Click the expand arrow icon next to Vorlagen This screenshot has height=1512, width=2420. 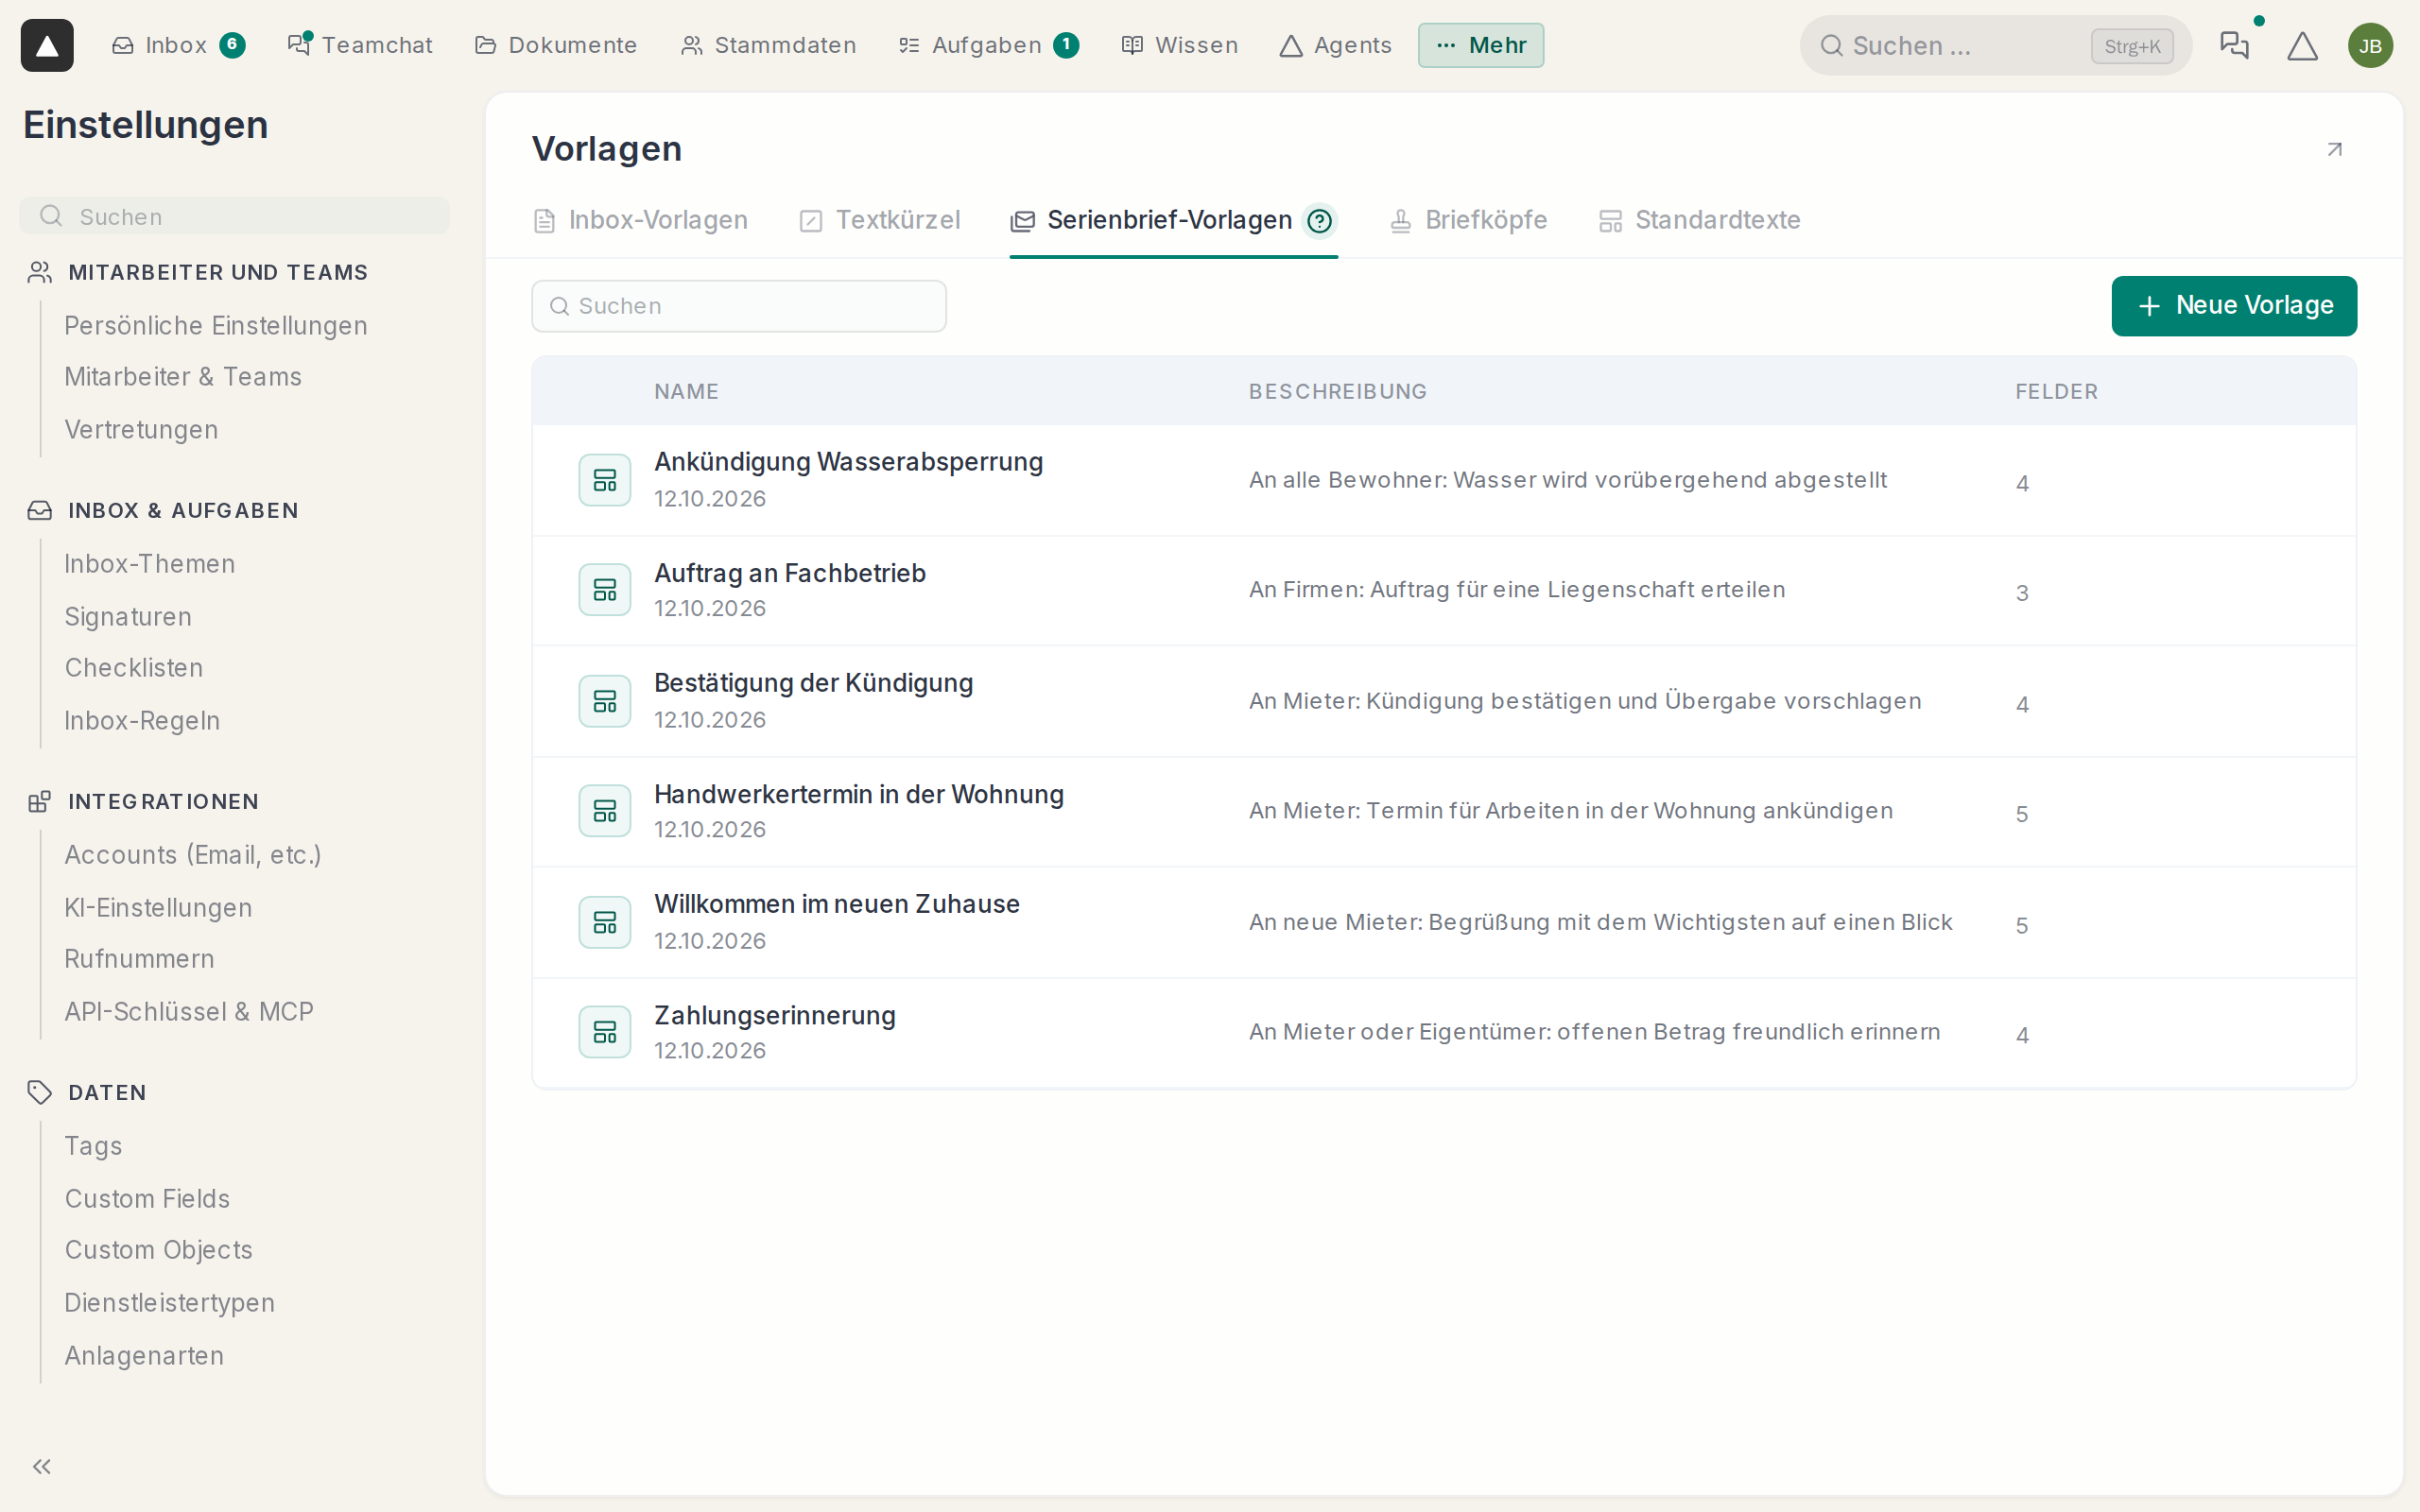click(2334, 149)
